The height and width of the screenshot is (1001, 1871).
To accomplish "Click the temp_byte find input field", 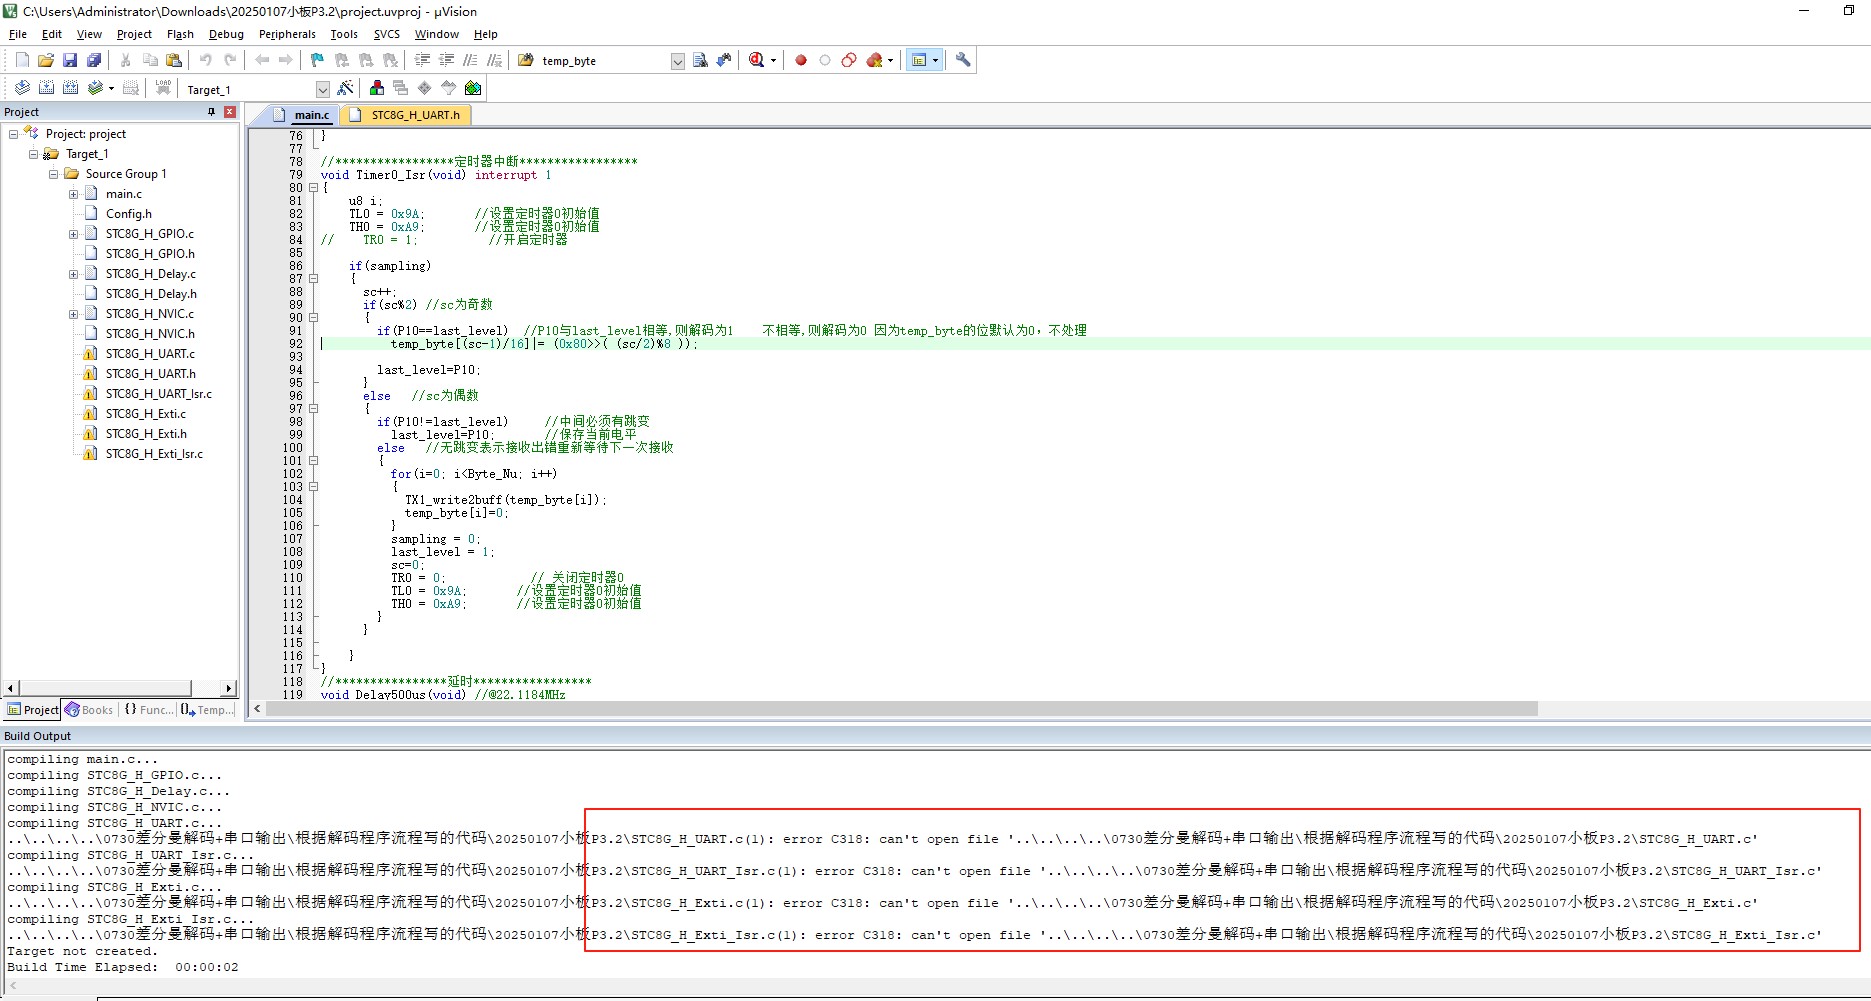I will (x=604, y=61).
